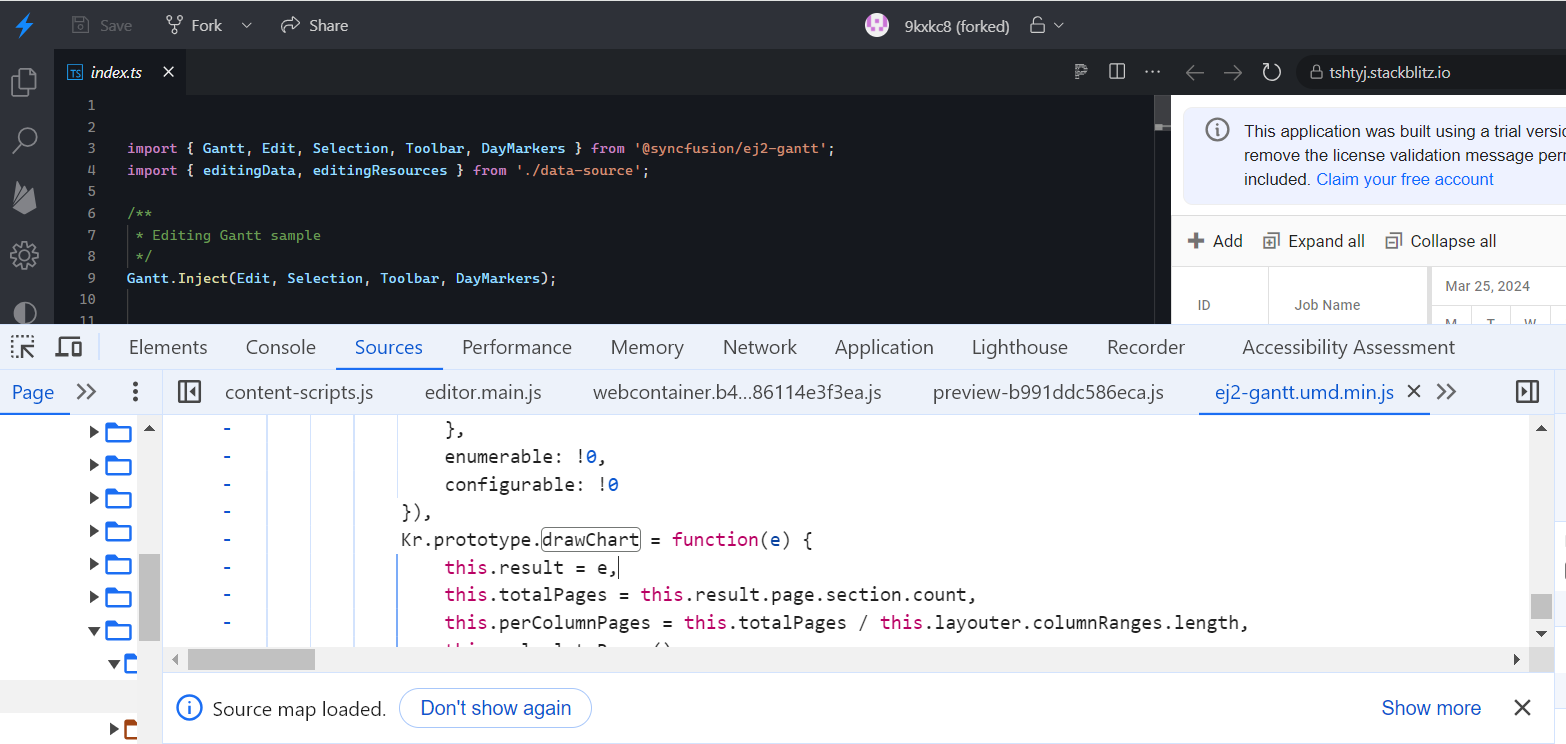Toggle the device toolbar icon
This screenshot has height=744, width=1566.
coord(69,347)
